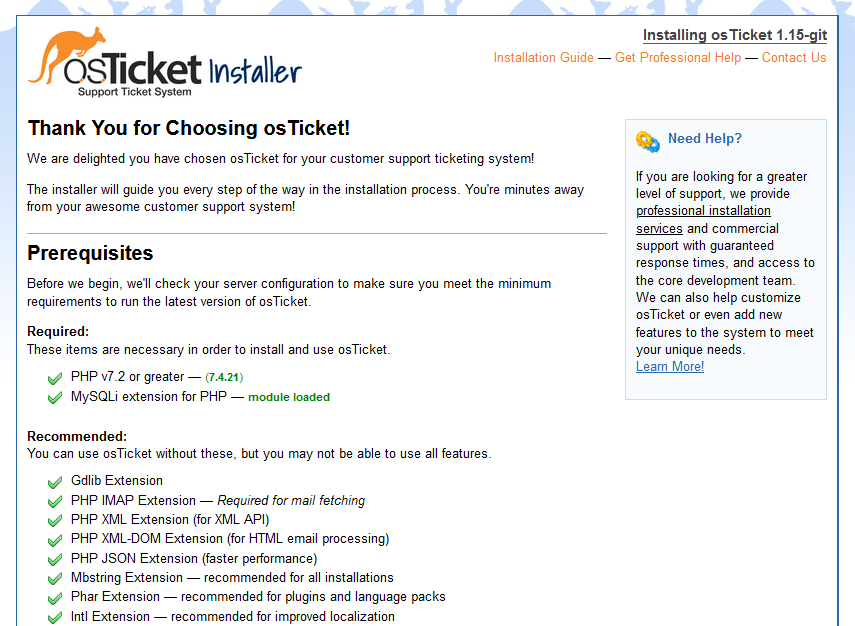Viewport: 855px width, 626px height.
Task: Click the PHP version 7.4.21 text
Action: (x=224, y=378)
